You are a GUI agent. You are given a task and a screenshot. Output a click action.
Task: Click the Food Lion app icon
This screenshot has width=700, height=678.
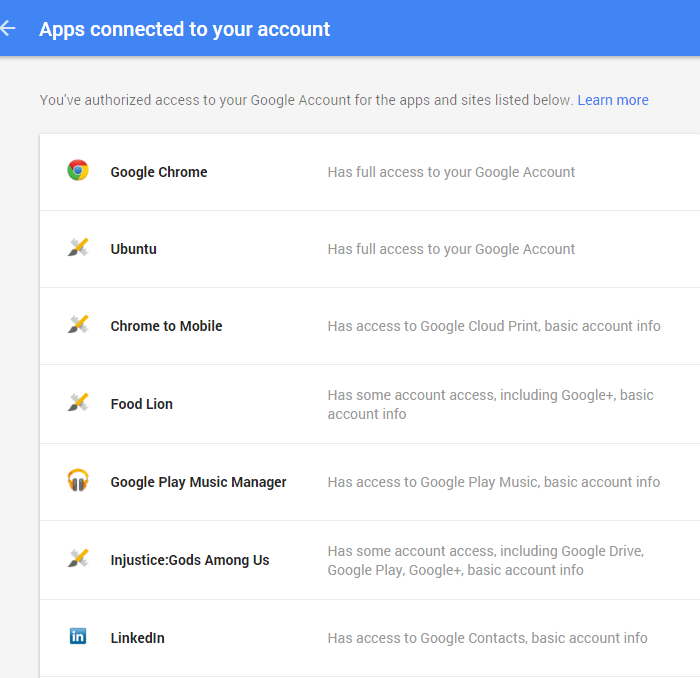click(78, 403)
